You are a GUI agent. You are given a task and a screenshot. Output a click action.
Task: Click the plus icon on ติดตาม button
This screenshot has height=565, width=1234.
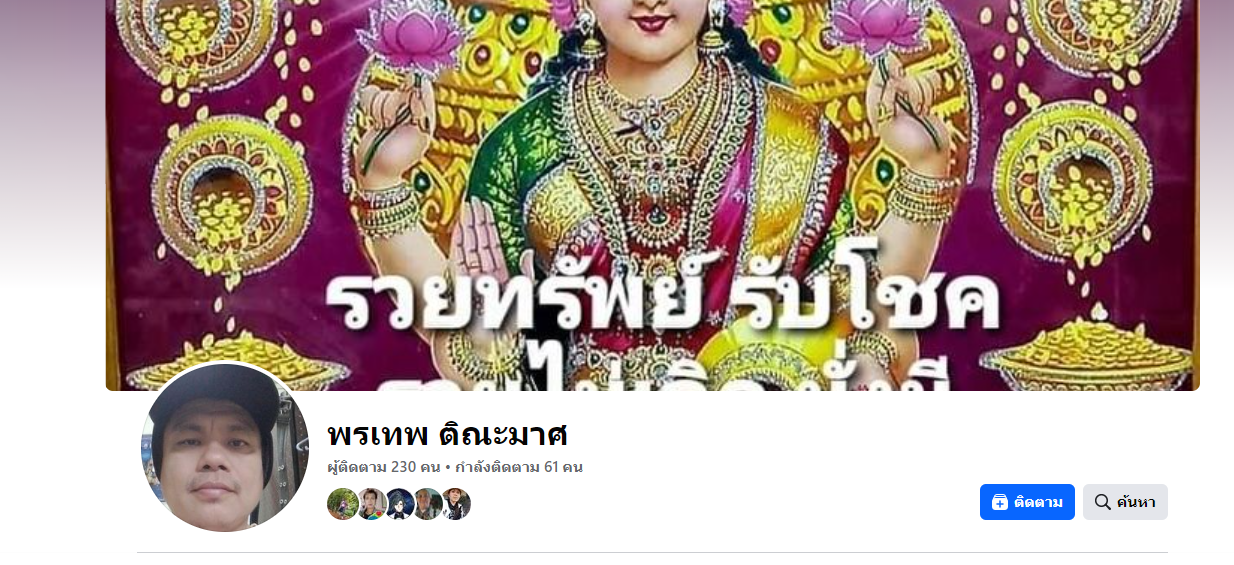point(999,502)
